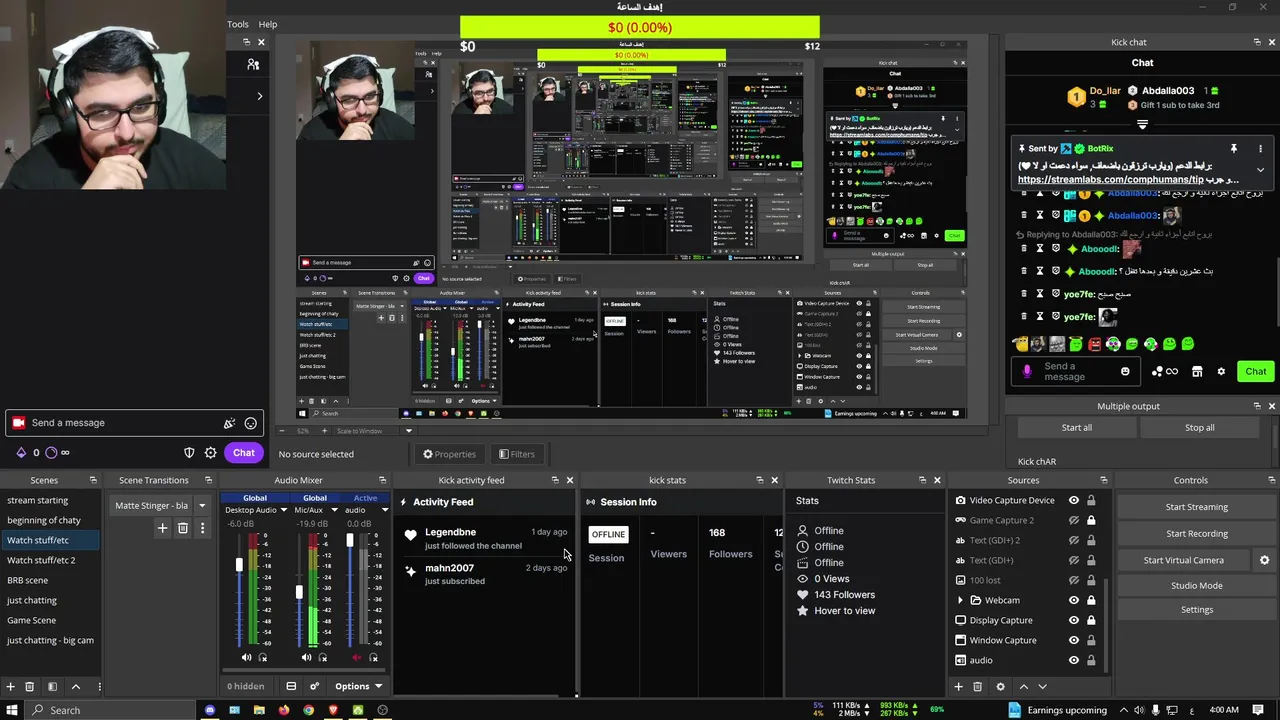
Task: Hide the Video Capture Device source
Action: coord(1074,500)
